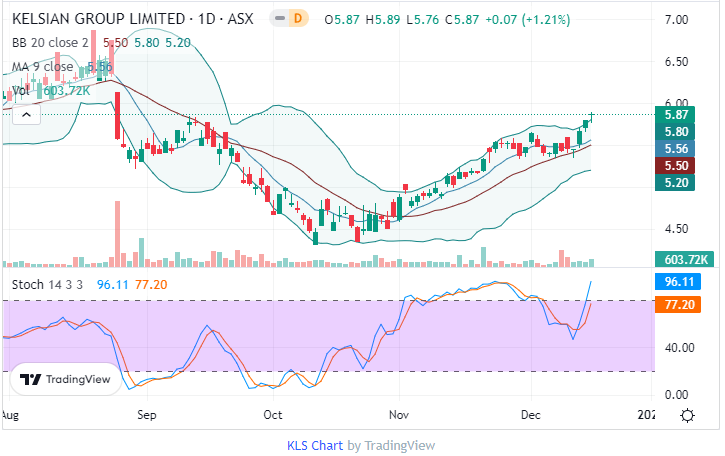Click the 5.87 current price label

point(674,115)
